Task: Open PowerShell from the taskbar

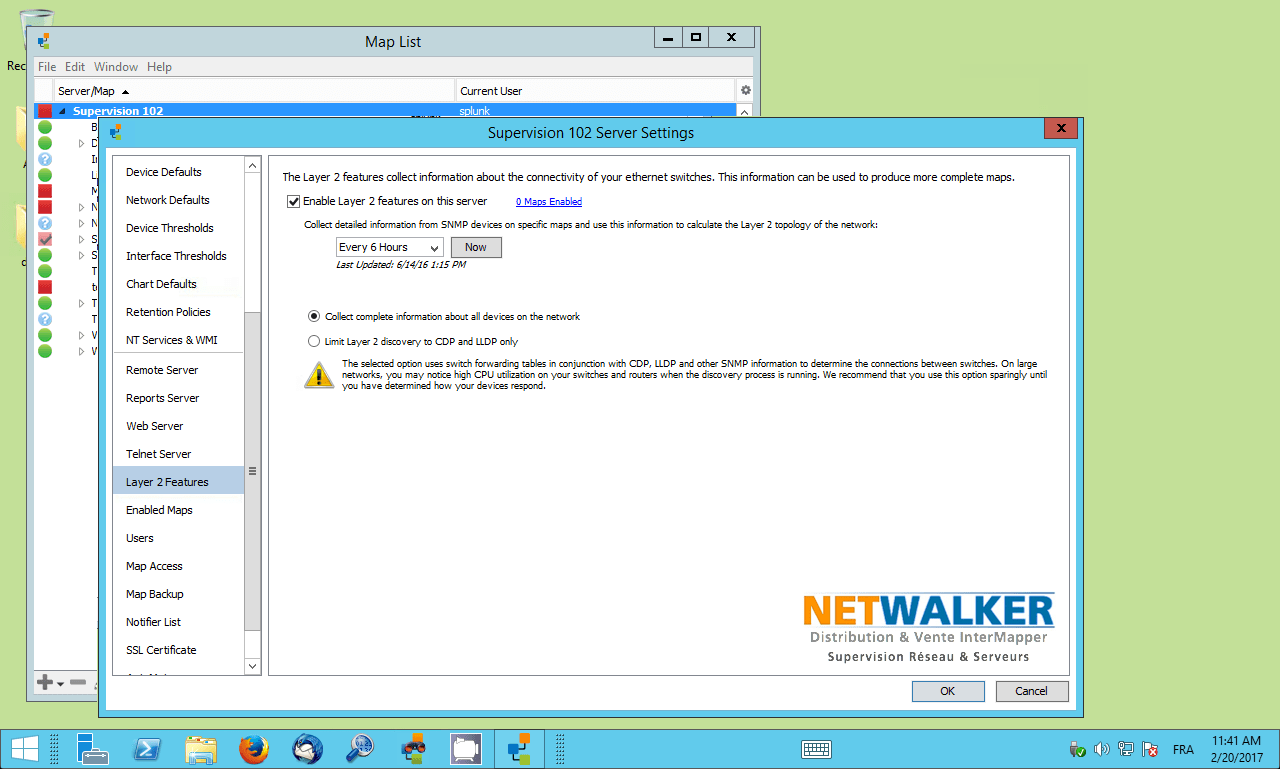Action: pos(150,749)
